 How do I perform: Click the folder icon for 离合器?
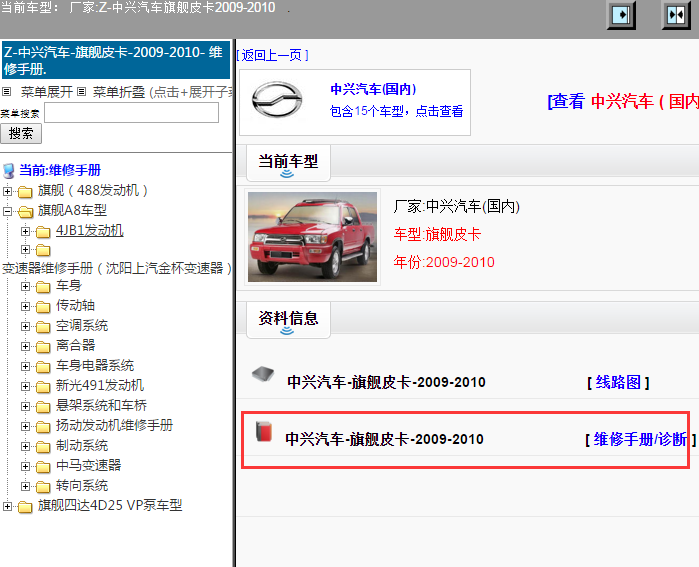pyautogui.click(x=43, y=346)
